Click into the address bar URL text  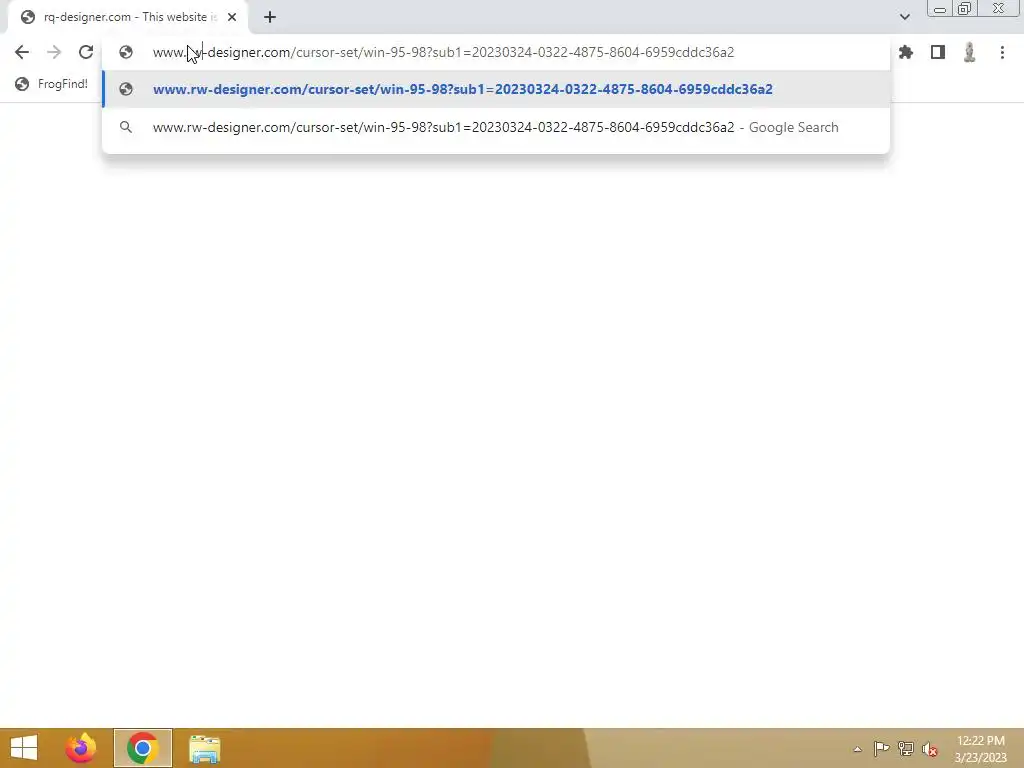point(443,52)
